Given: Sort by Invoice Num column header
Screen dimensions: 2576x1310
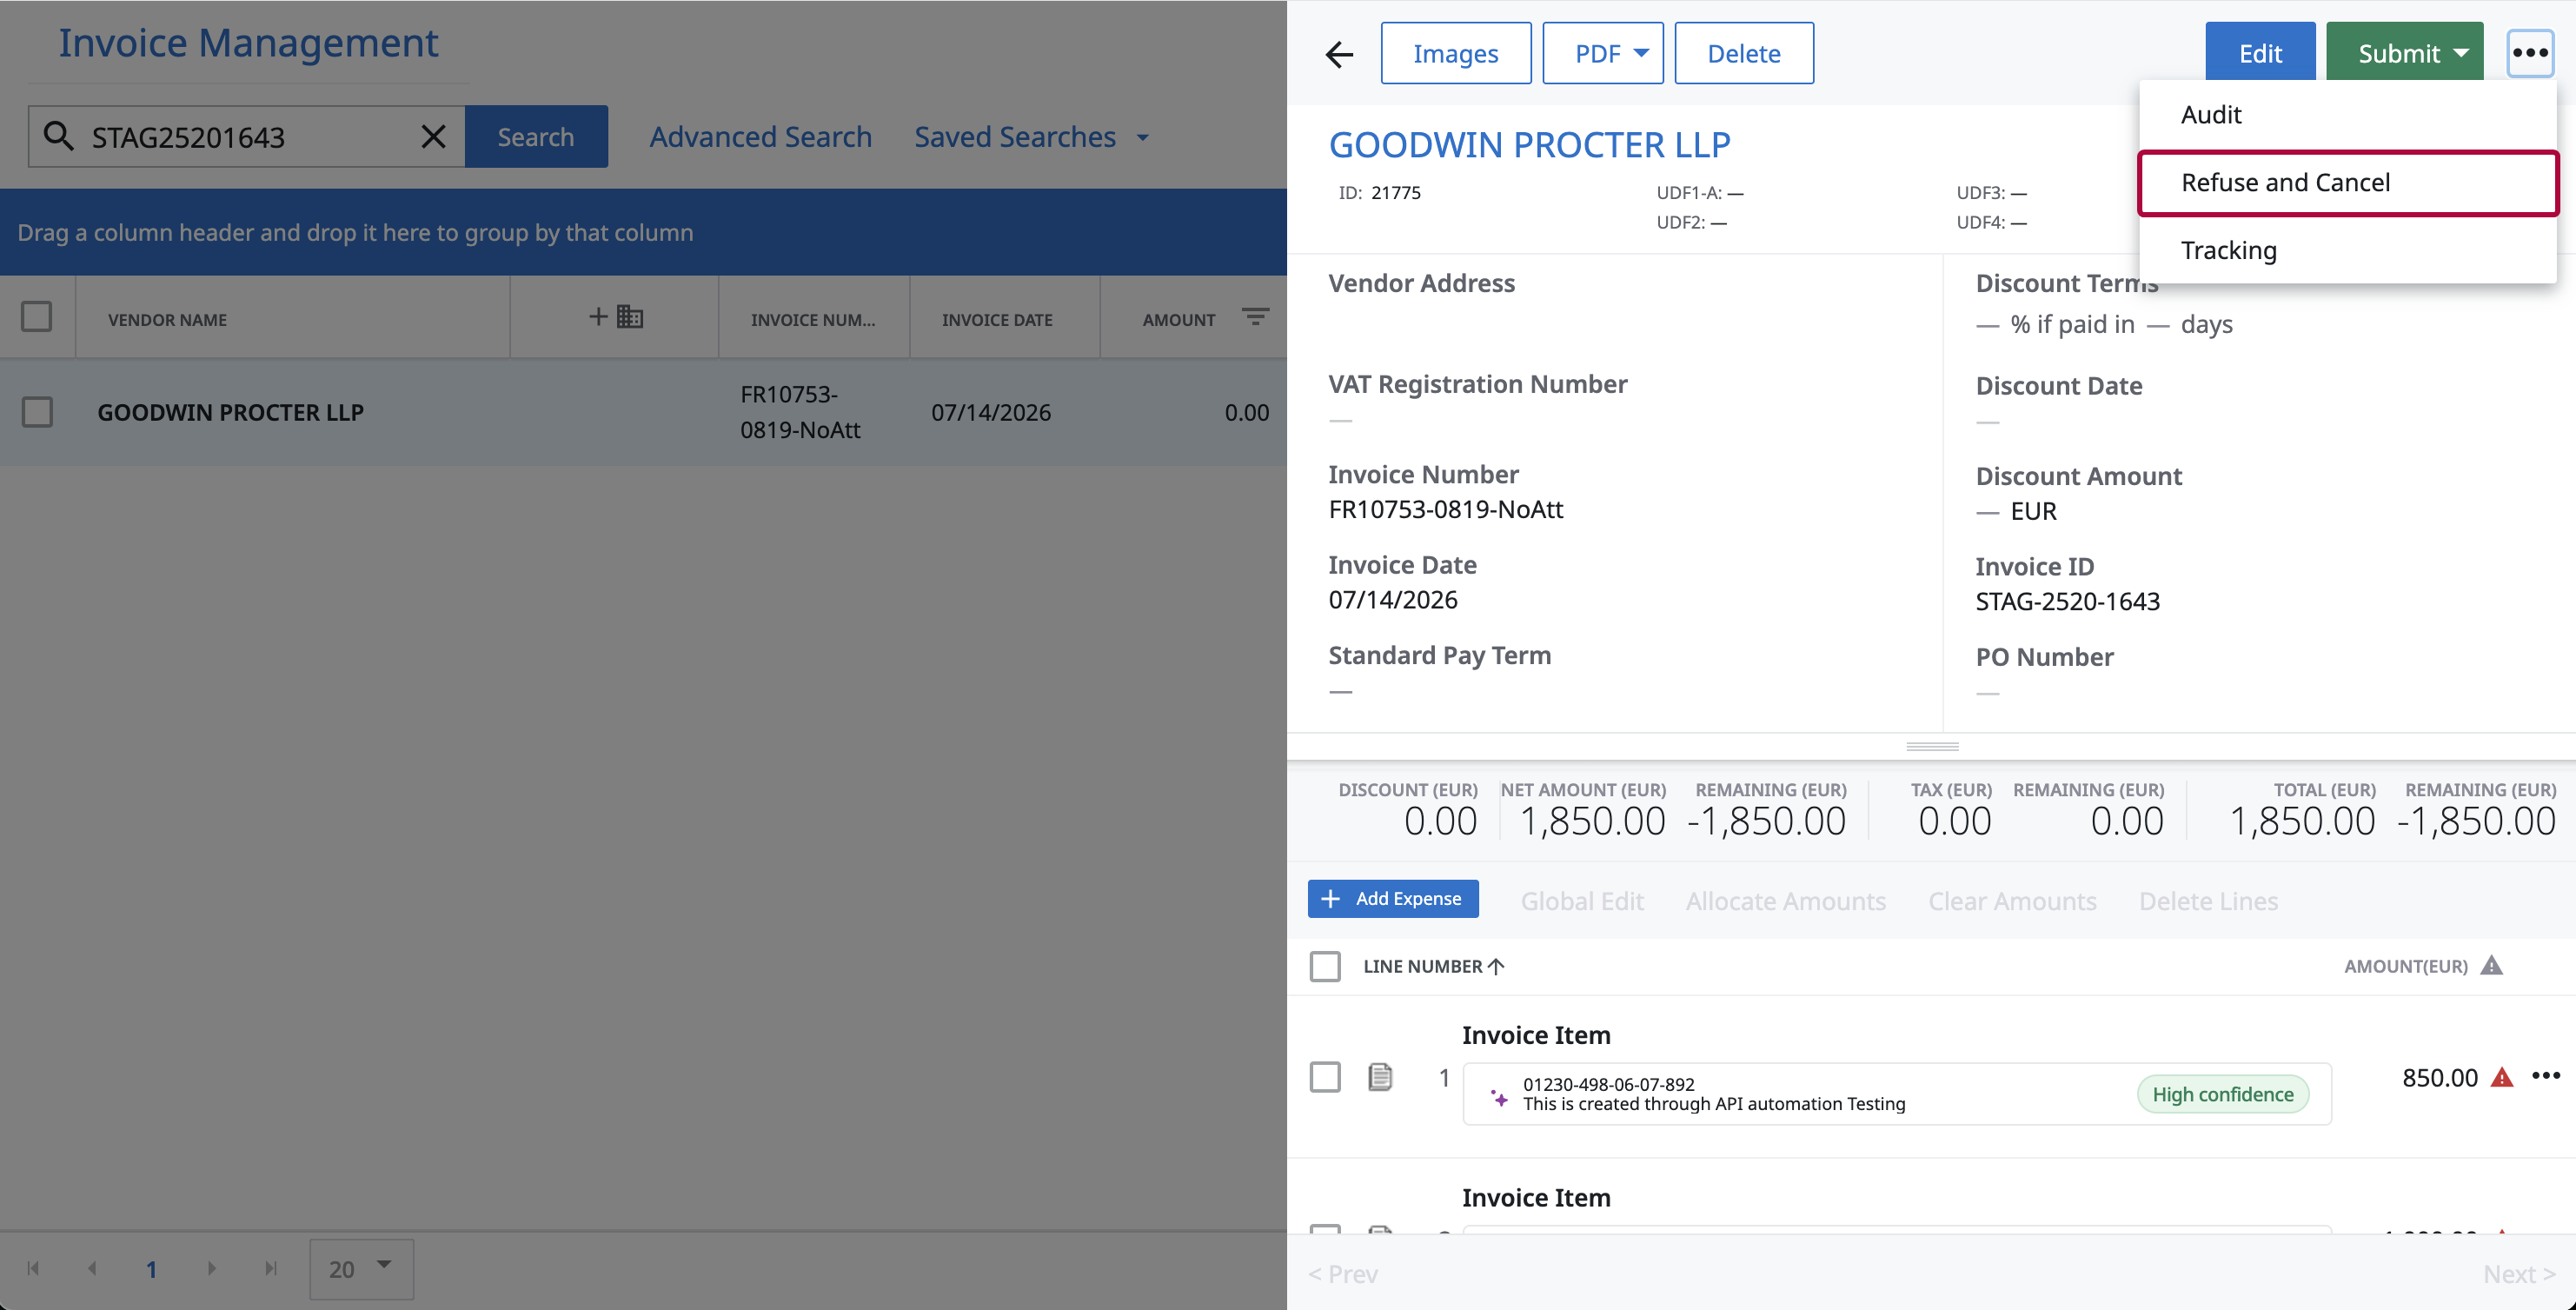Looking at the screenshot, I should [813, 320].
